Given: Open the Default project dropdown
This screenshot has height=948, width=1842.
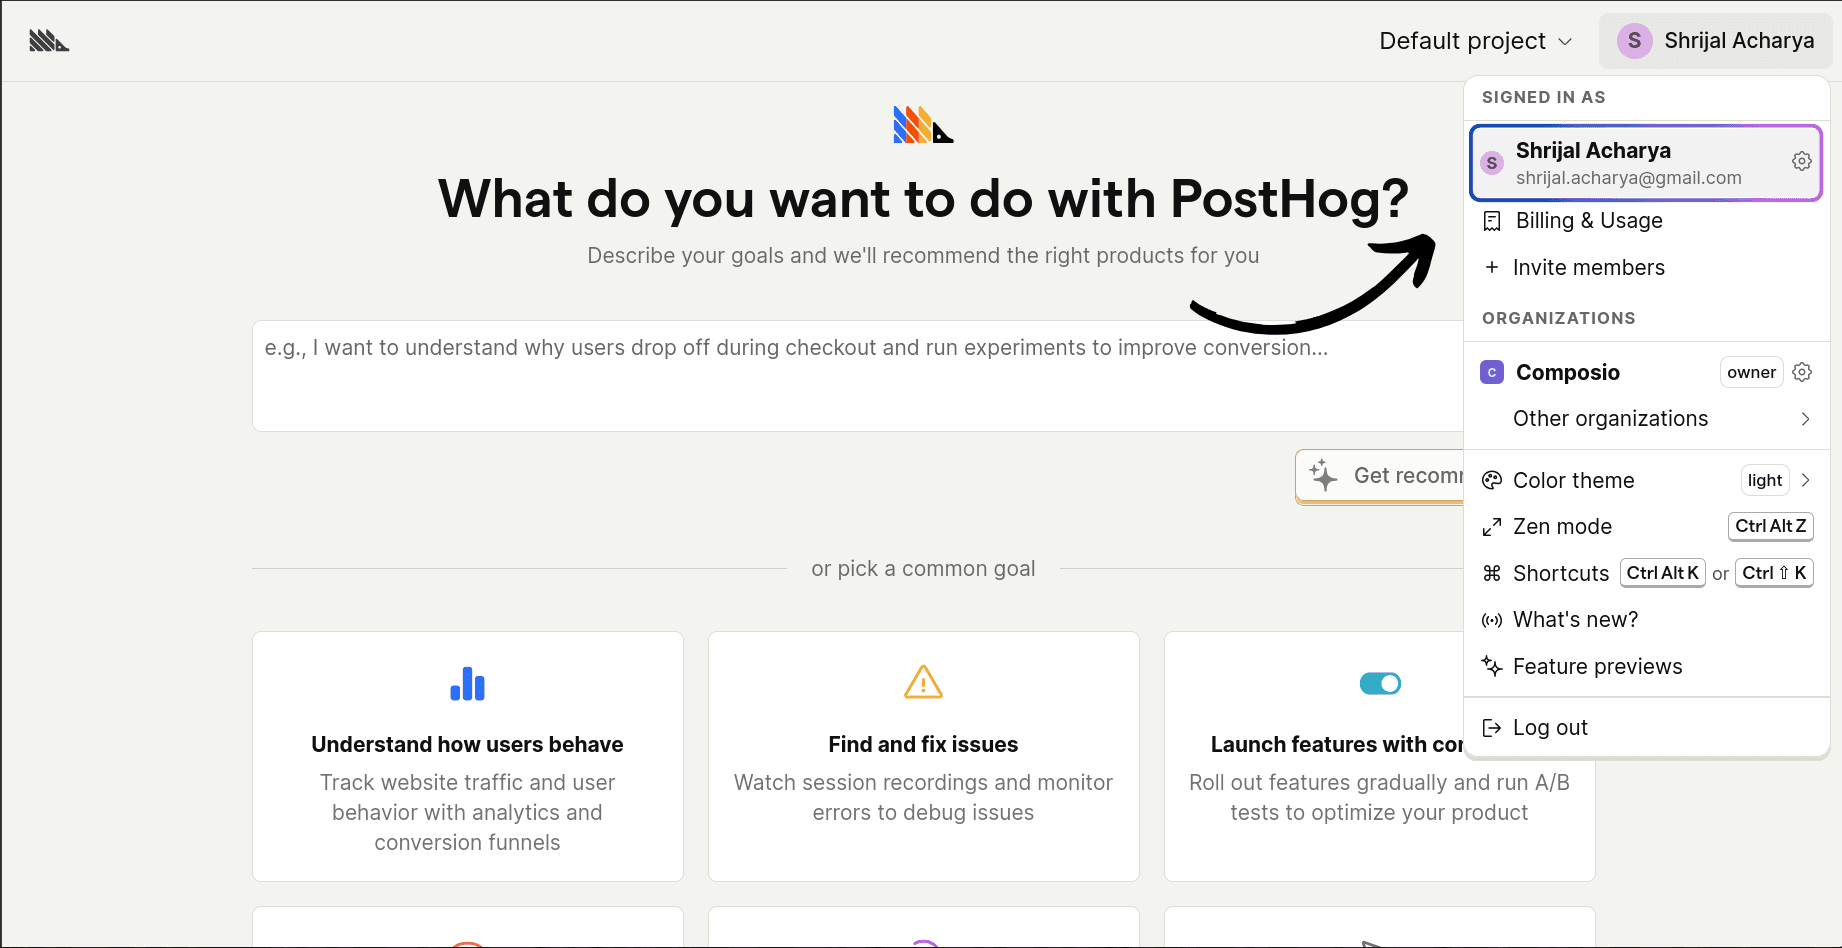Looking at the screenshot, I should point(1476,41).
